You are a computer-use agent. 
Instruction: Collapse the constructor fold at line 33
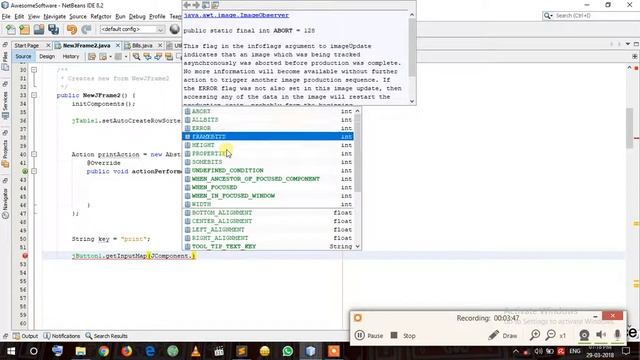pos(34,95)
